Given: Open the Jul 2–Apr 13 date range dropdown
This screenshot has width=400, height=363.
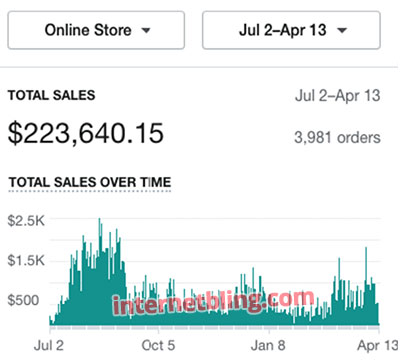Looking at the screenshot, I should (291, 30).
